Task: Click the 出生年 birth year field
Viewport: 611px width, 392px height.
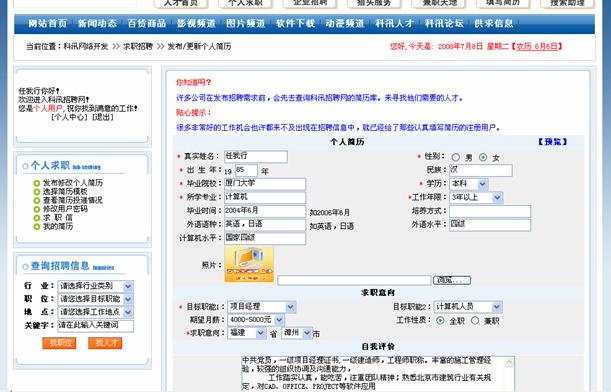Action: click(246, 170)
